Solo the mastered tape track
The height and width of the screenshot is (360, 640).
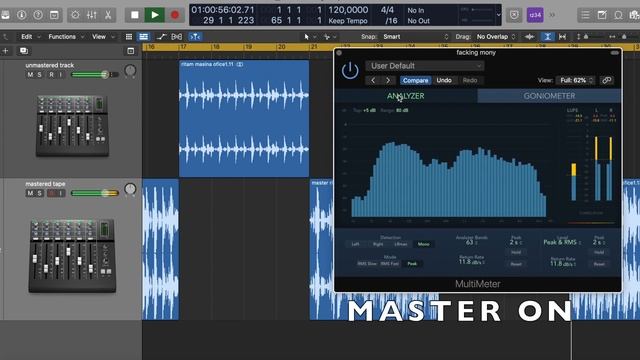coord(40,193)
